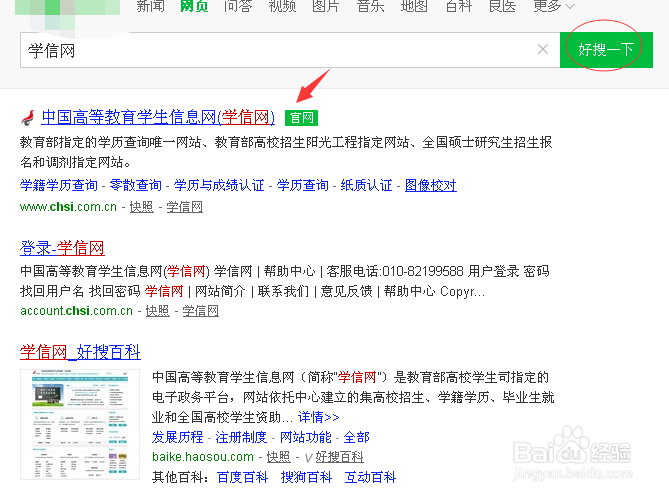669x497 pixels.
Task: Click the 好搜百科 website preview thumbnail
Action: point(80,424)
